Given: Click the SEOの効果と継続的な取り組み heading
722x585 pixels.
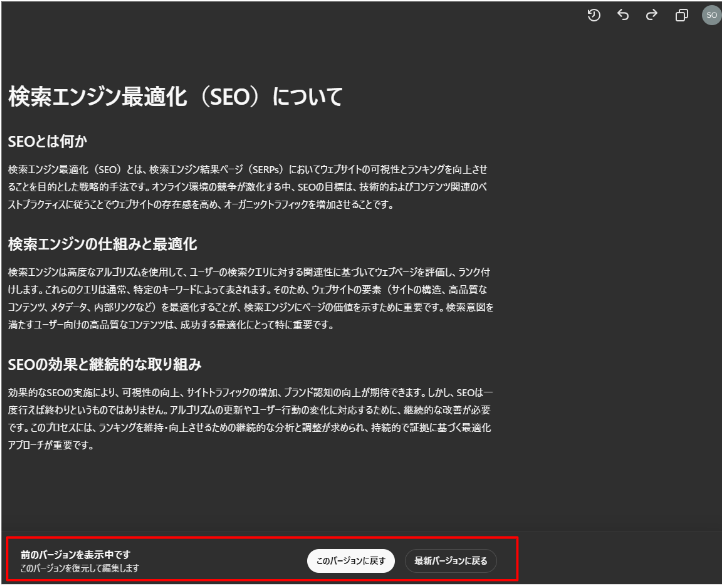Looking at the screenshot, I should click(105, 364).
